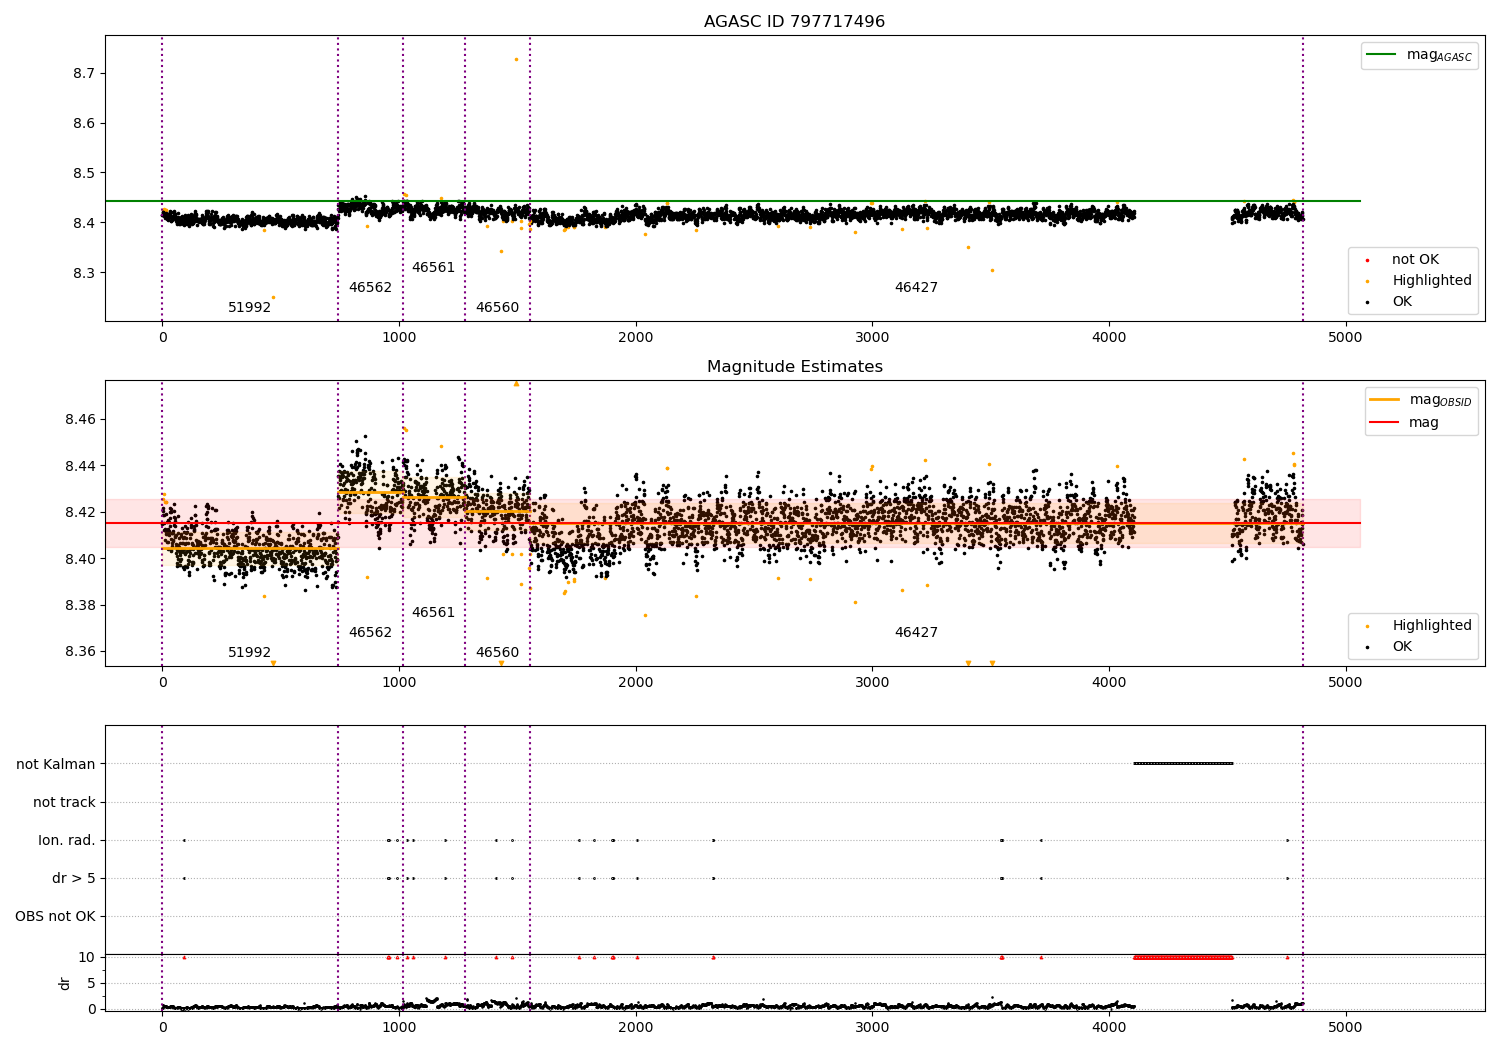Click the Ion. rad. row label
1500x1050 pixels.
pyautogui.click(x=67, y=841)
